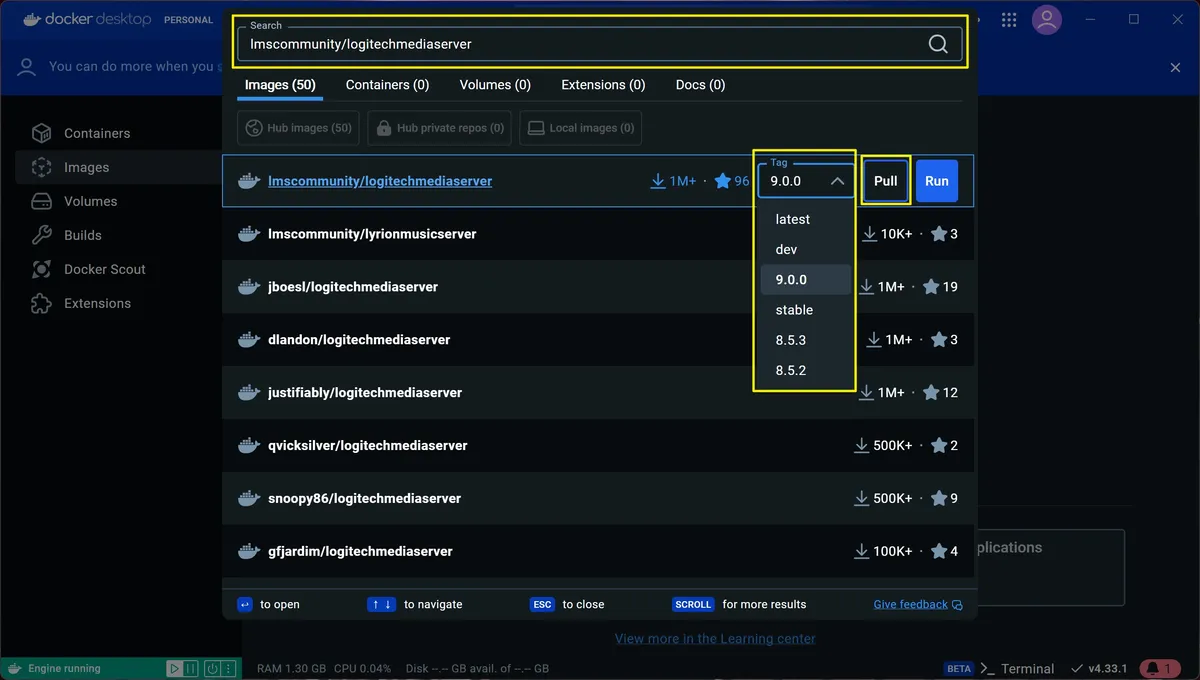
Task: Switch to the Containers (0) tab
Action: click(387, 85)
